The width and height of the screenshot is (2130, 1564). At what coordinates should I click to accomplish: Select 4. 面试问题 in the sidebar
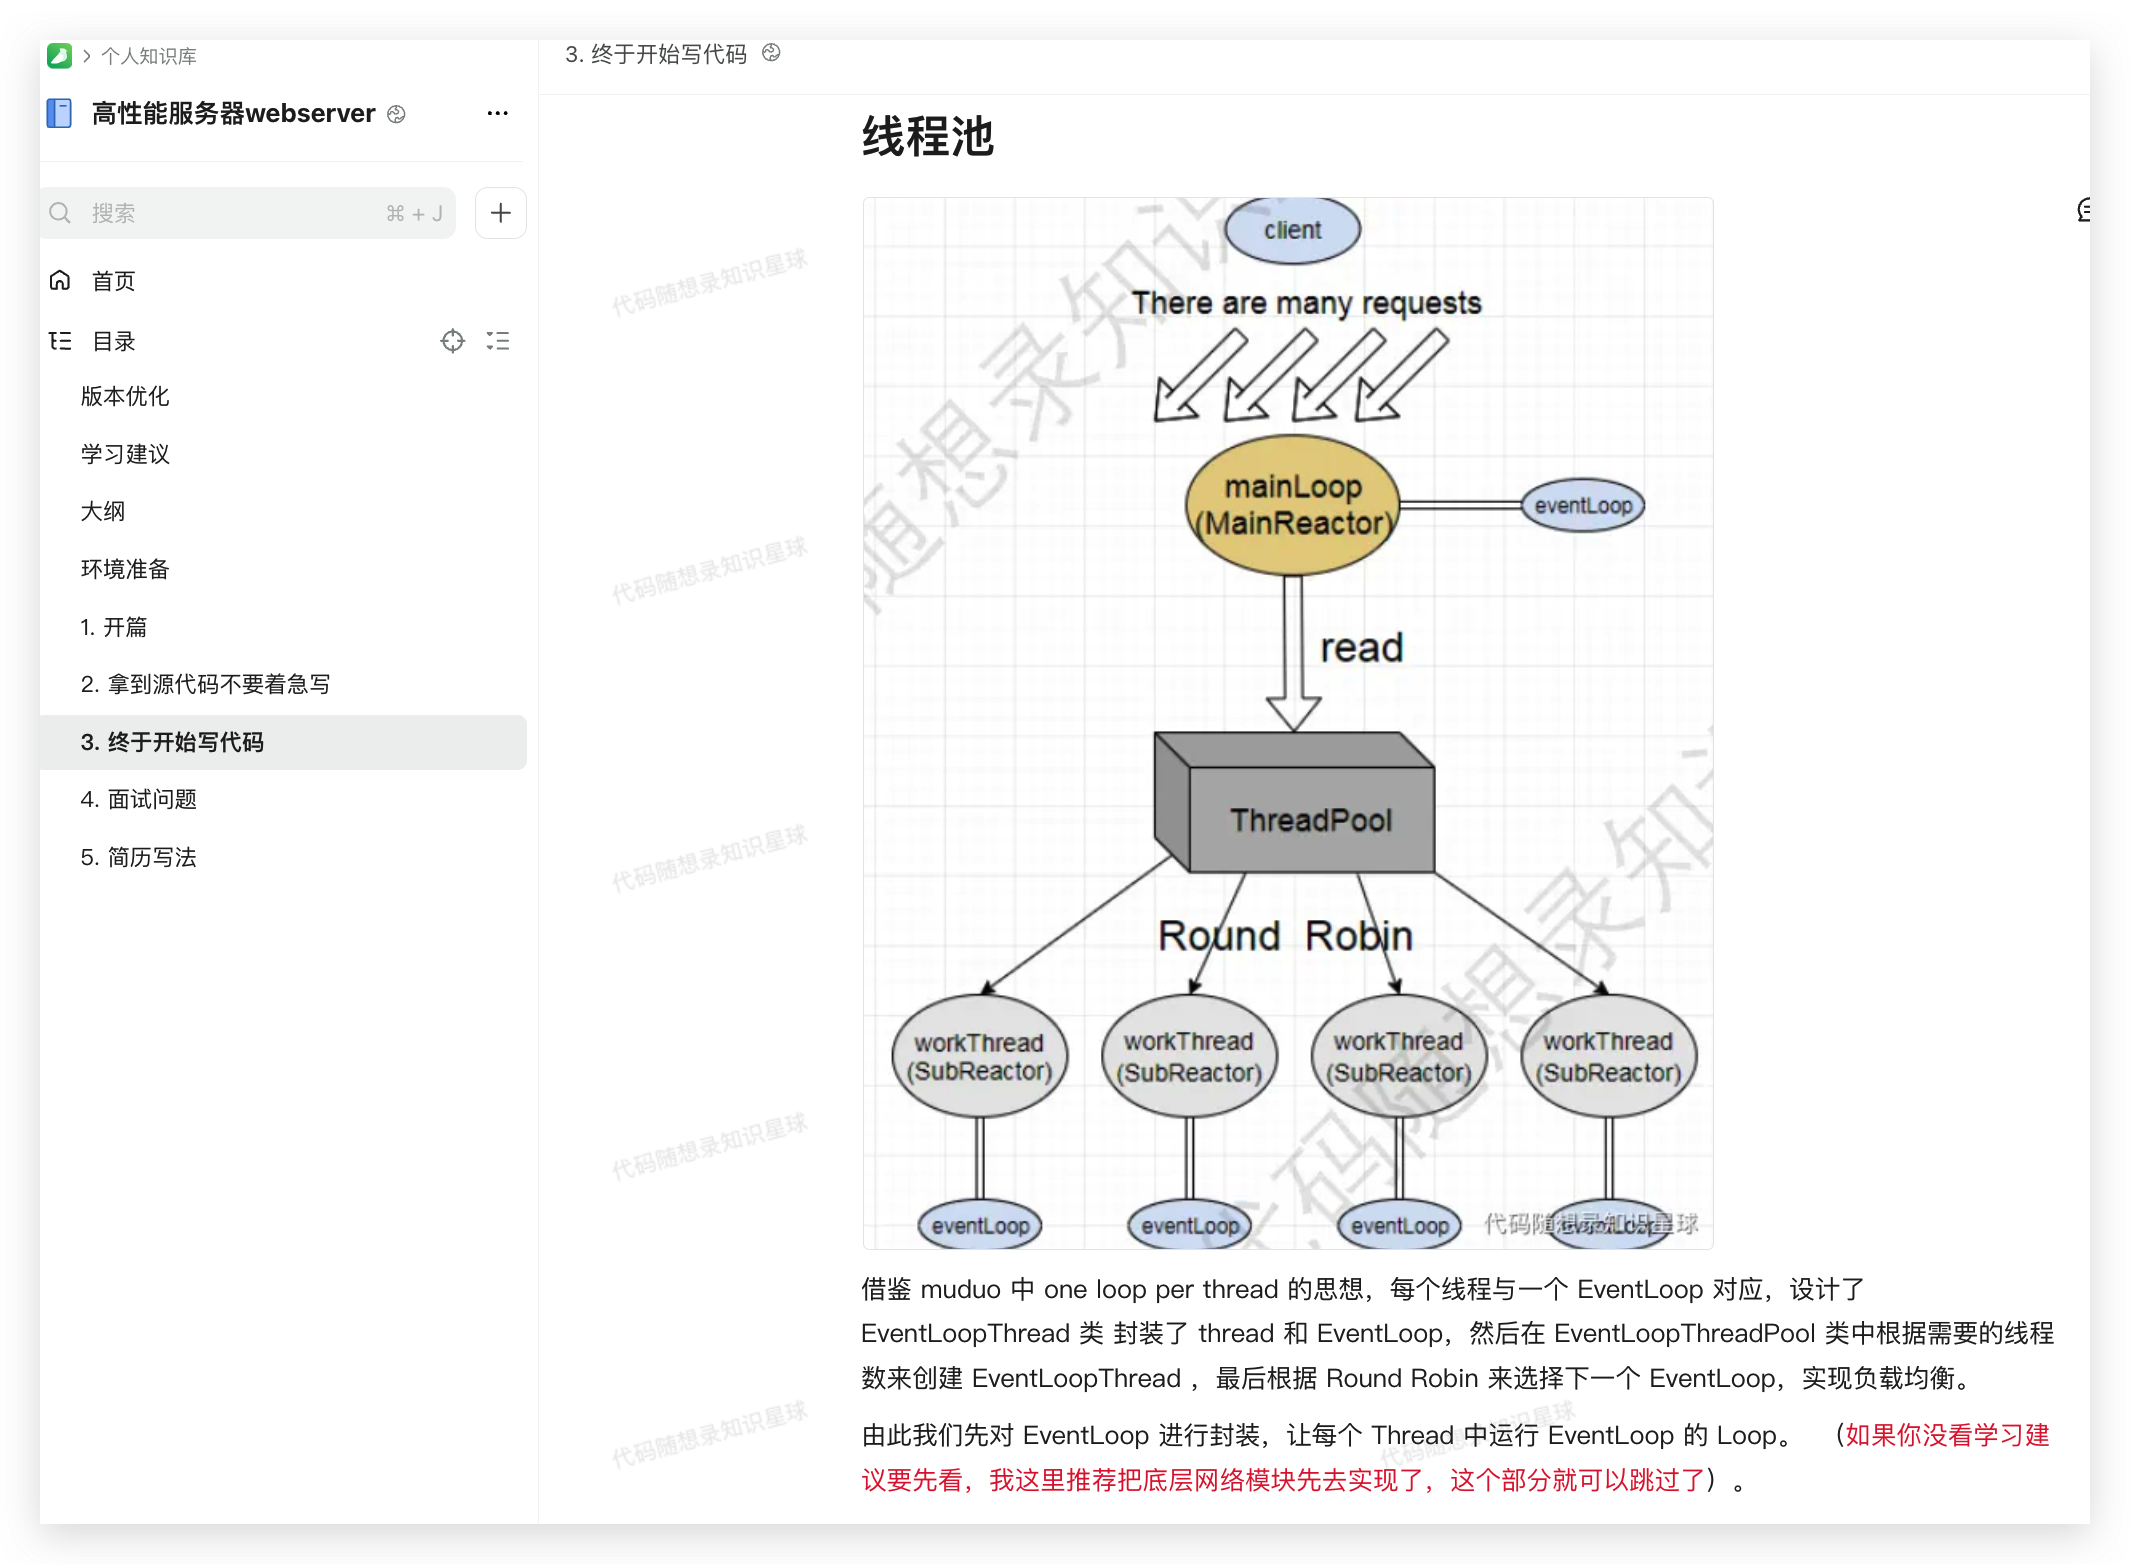139,799
